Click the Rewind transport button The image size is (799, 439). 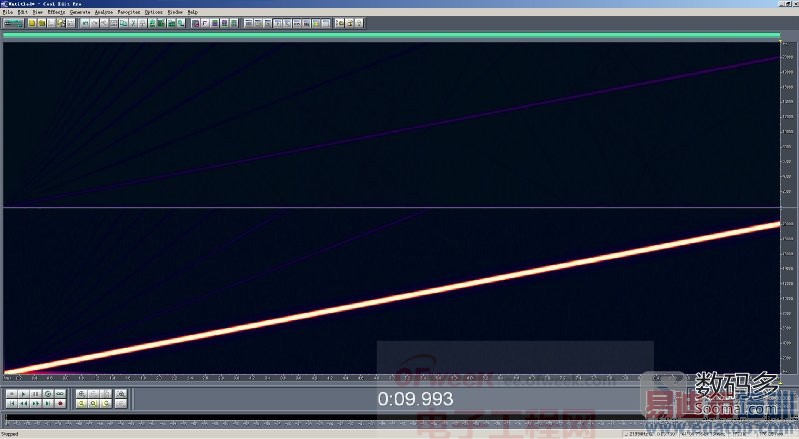coord(23,403)
